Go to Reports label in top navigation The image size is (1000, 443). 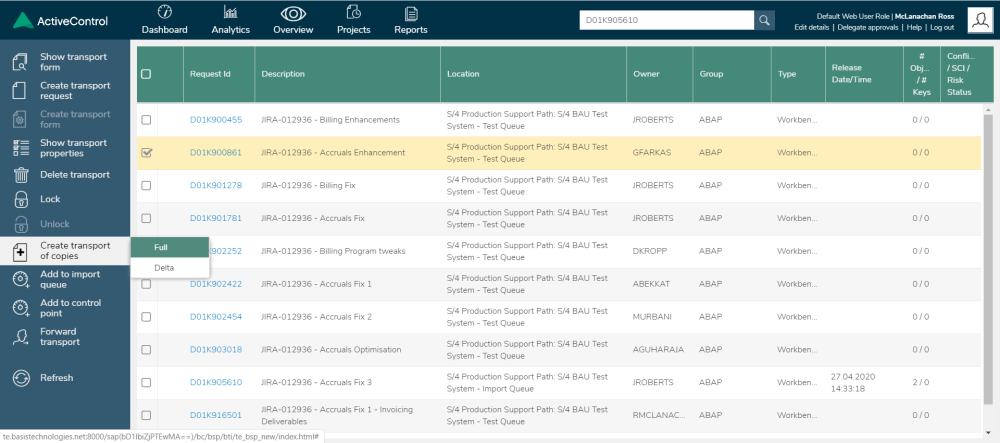pyautogui.click(x=411, y=29)
